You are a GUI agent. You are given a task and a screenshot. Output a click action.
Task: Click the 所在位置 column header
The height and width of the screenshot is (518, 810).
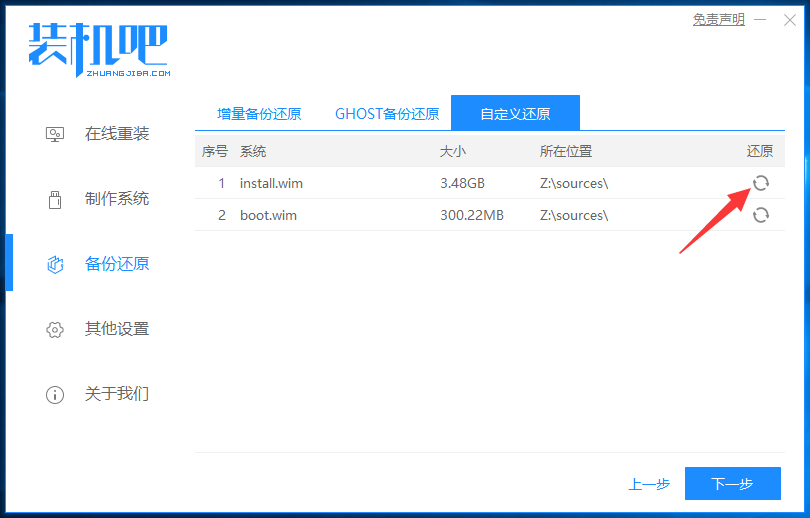click(566, 151)
